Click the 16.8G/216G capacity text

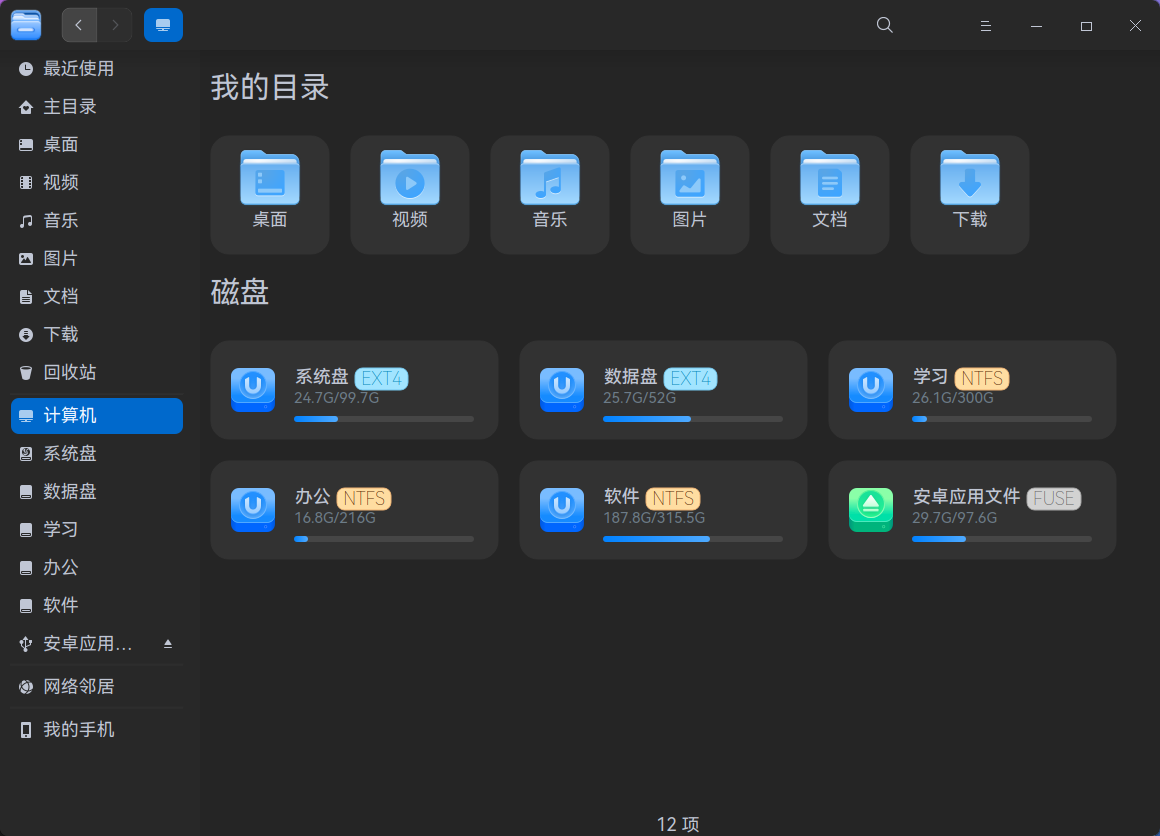335,518
